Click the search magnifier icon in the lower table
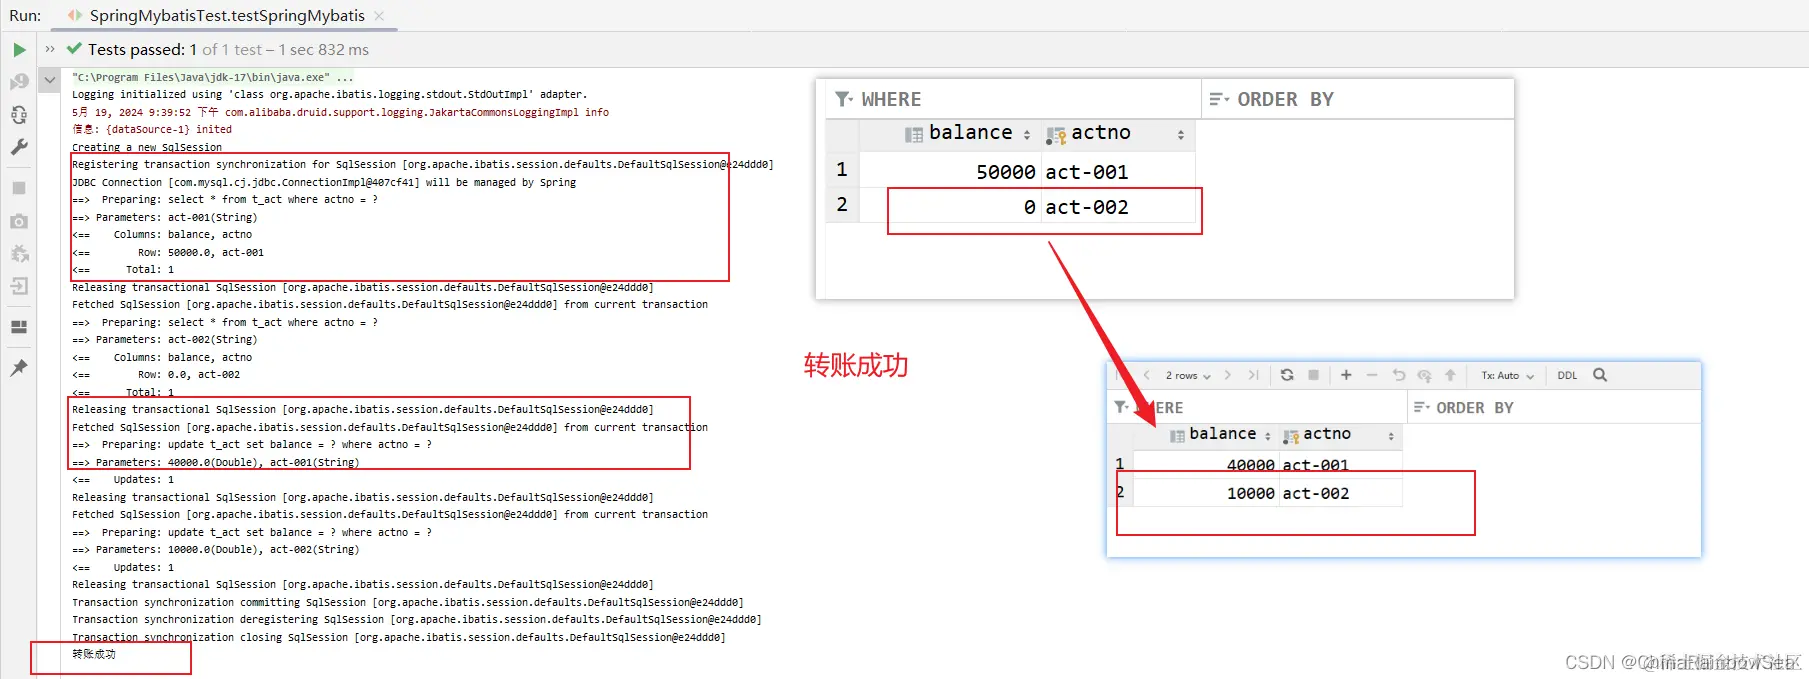1809x679 pixels. pos(1600,375)
